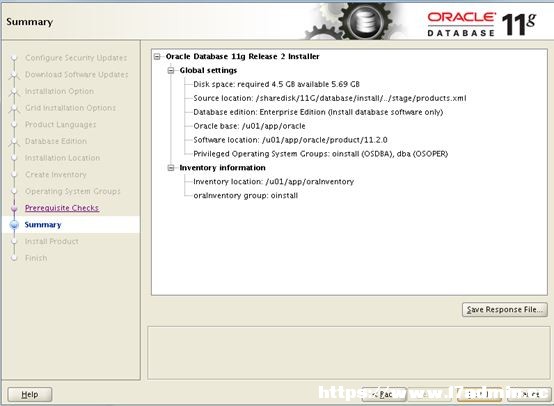Select the Oracle base path row
554x406 pixels.
(x=249, y=126)
